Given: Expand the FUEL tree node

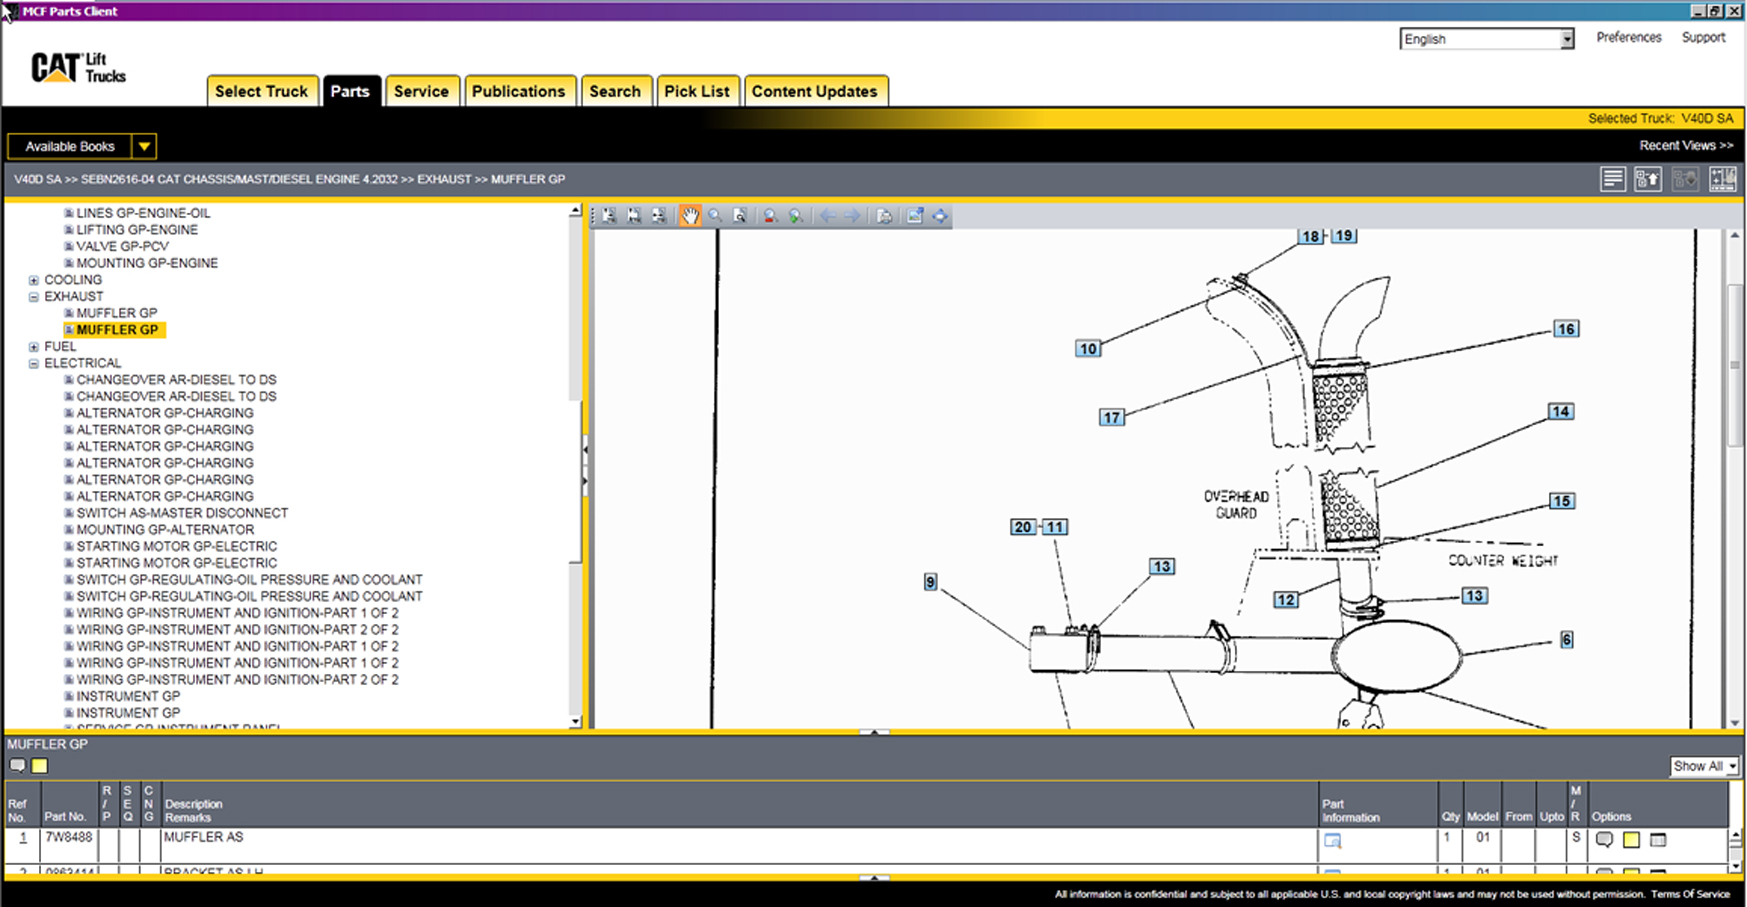Looking at the screenshot, I should [x=34, y=347].
